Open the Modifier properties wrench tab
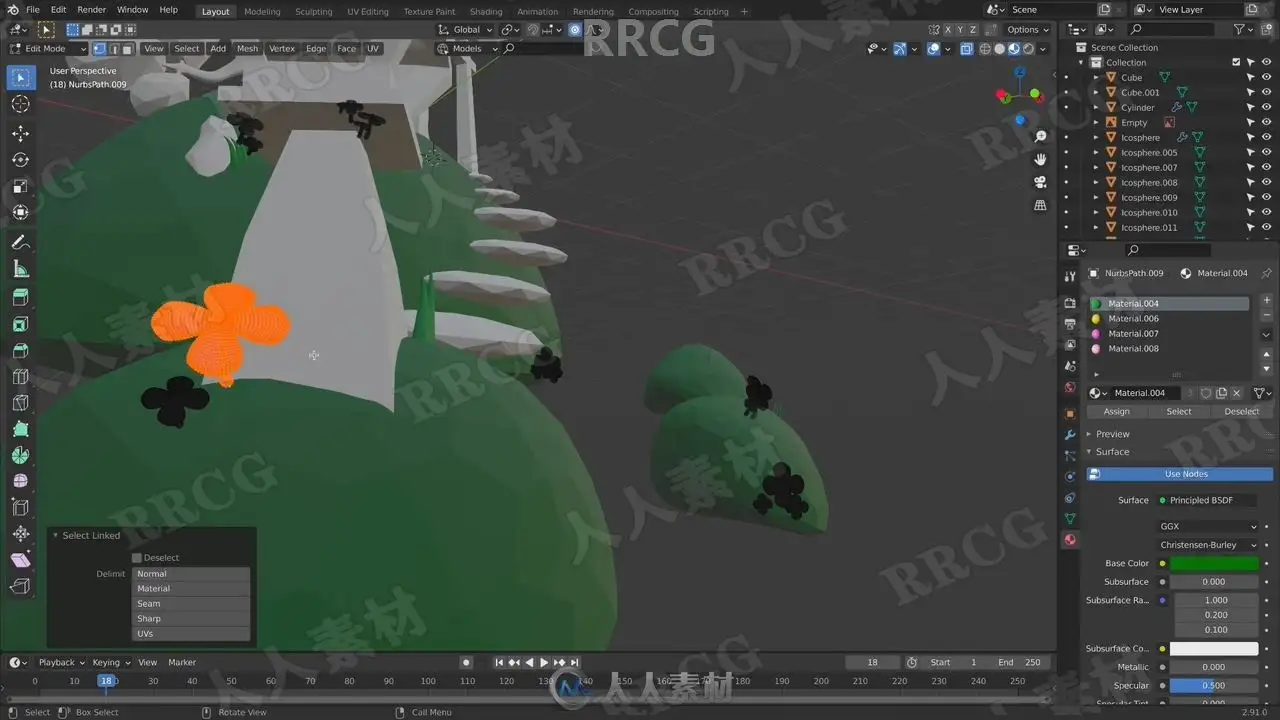Image resolution: width=1280 pixels, height=720 pixels. pyautogui.click(x=1070, y=435)
